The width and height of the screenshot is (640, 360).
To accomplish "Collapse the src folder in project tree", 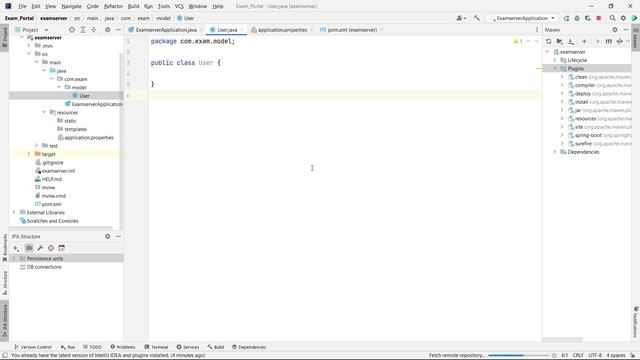I will click(29, 54).
